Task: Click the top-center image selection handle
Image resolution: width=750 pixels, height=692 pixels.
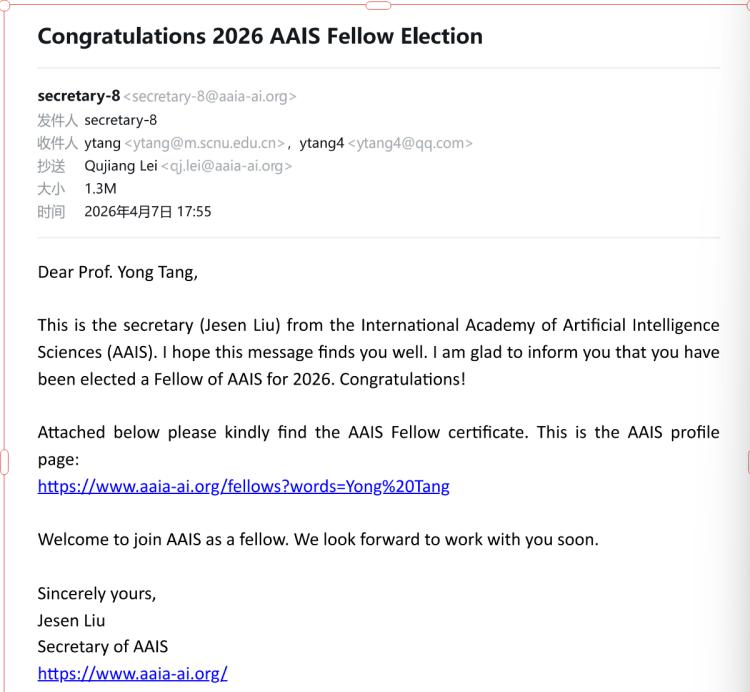Action: pyautogui.click(x=378, y=5)
